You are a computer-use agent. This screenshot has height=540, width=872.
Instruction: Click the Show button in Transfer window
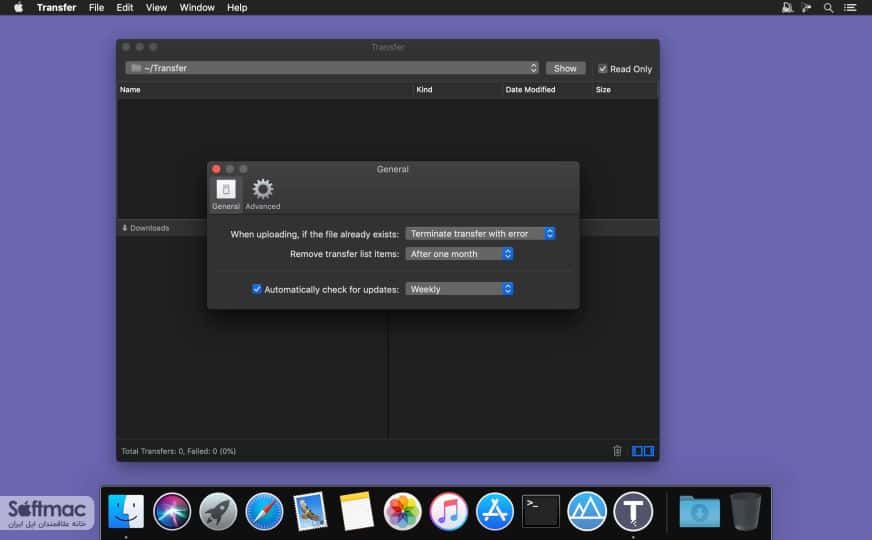click(565, 68)
